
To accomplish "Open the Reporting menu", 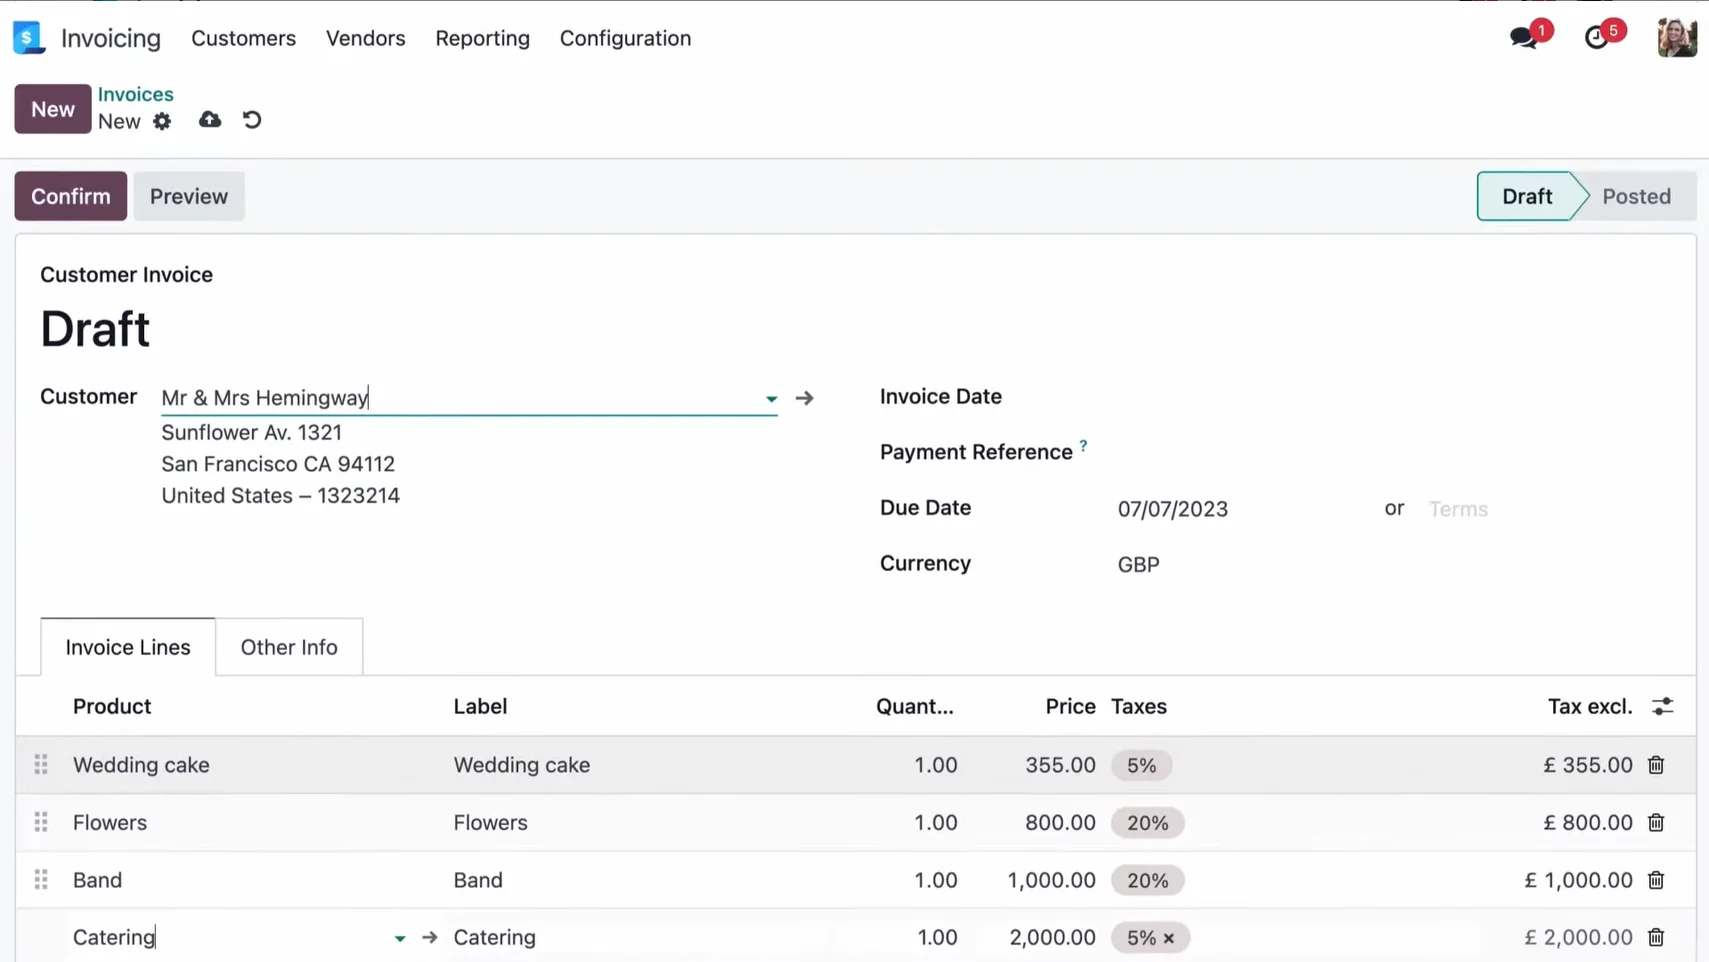I will (482, 38).
